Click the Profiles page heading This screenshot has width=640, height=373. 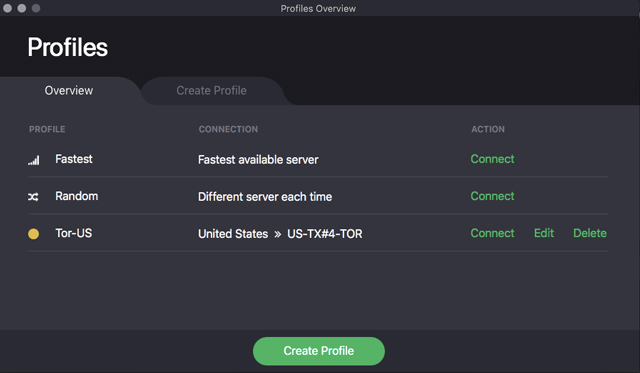68,47
